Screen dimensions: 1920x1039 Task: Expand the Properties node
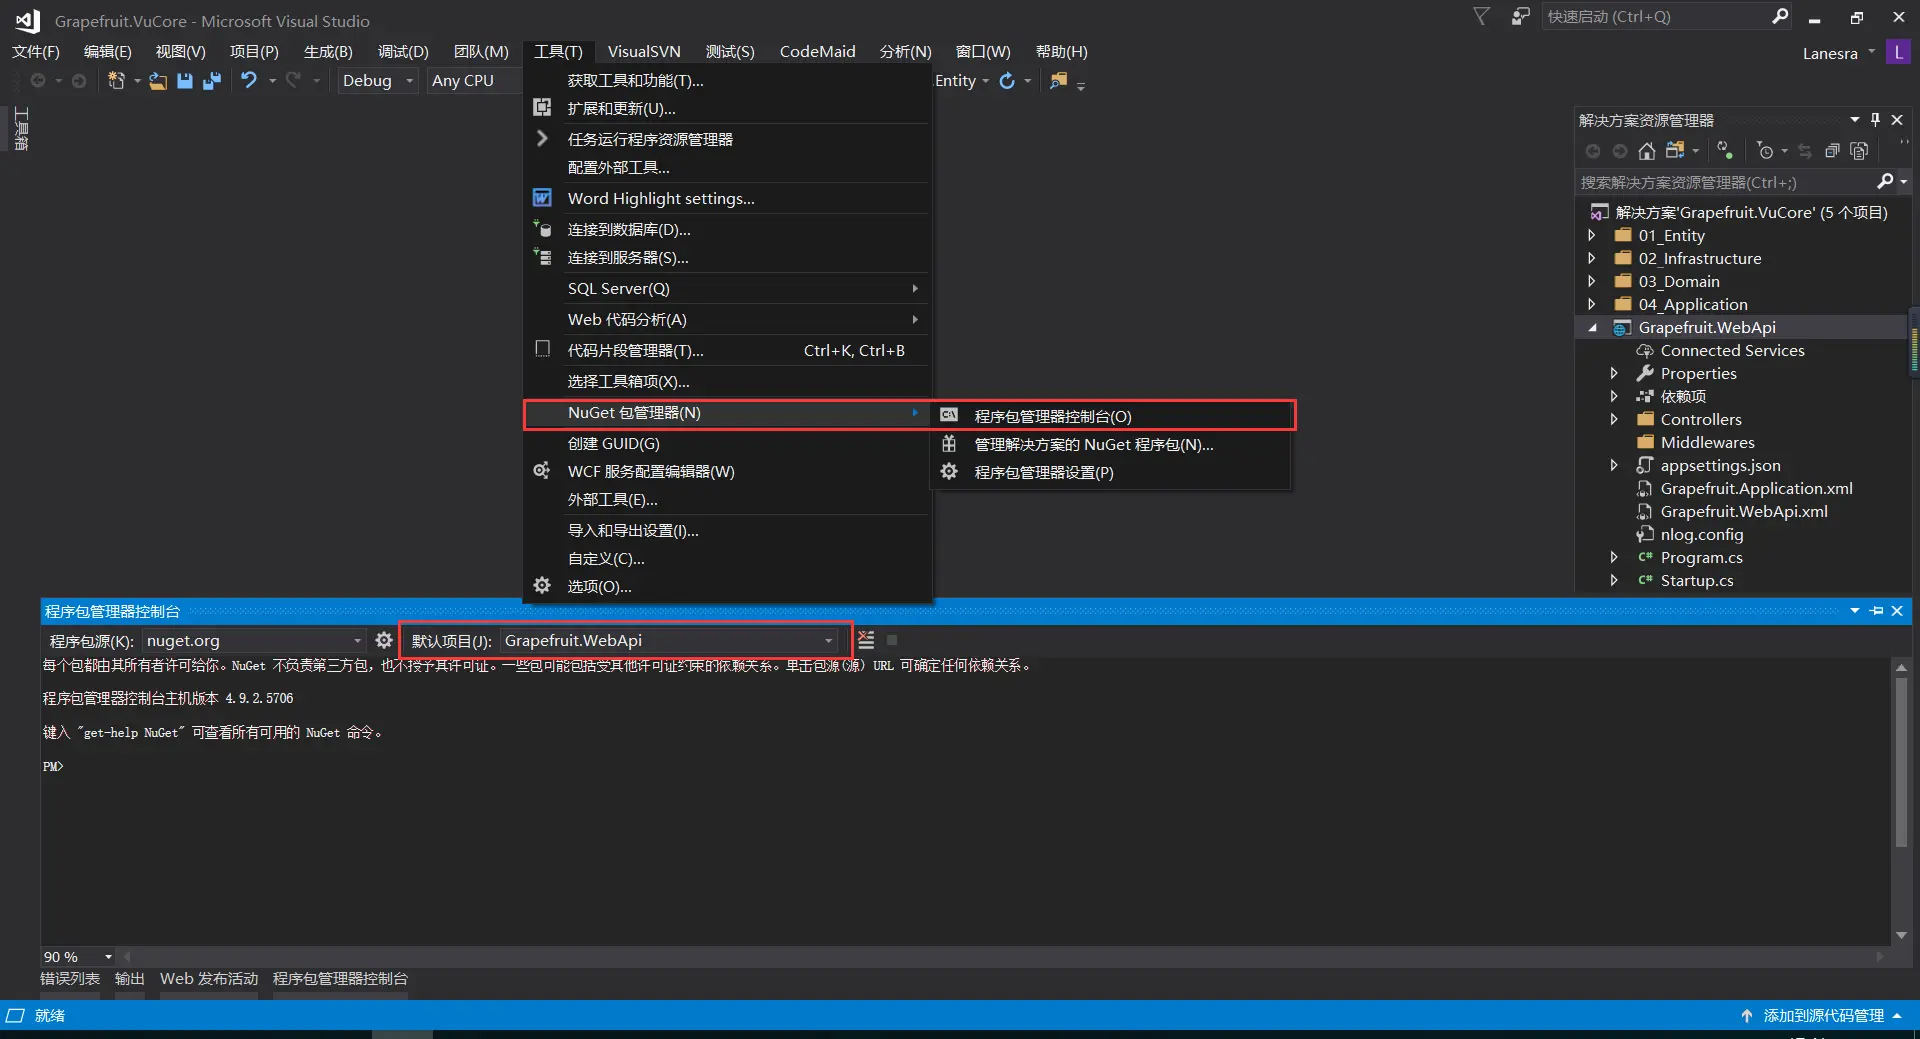1614,374
